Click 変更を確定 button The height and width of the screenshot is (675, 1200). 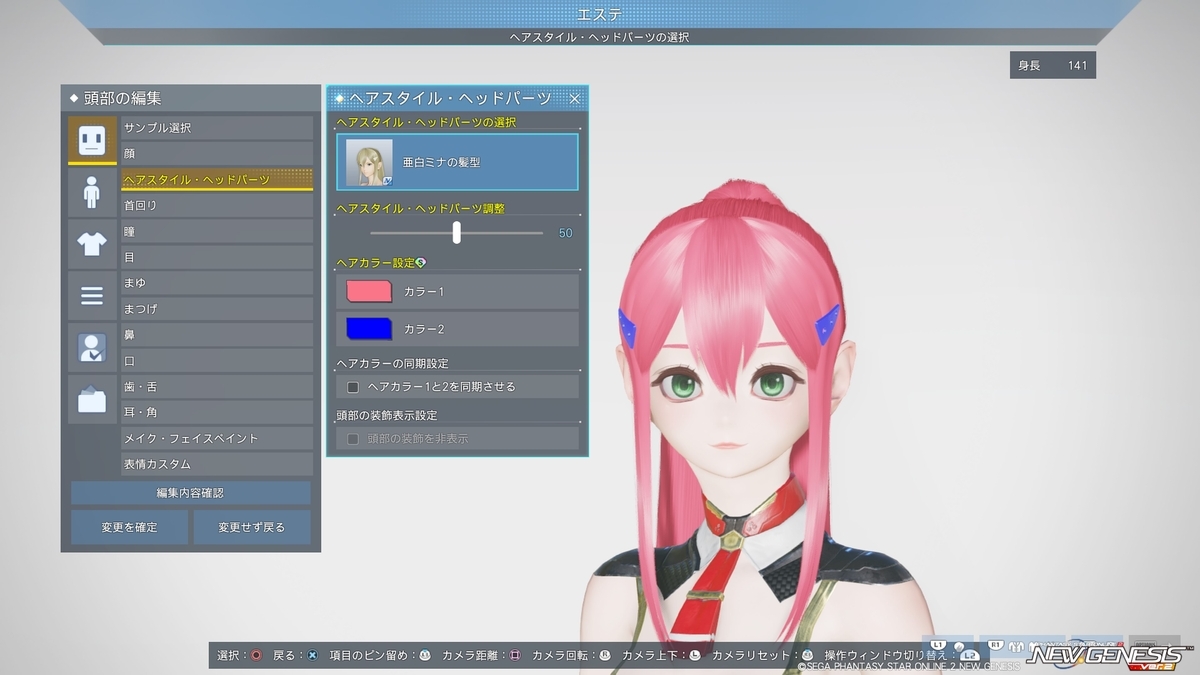[129, 527]
